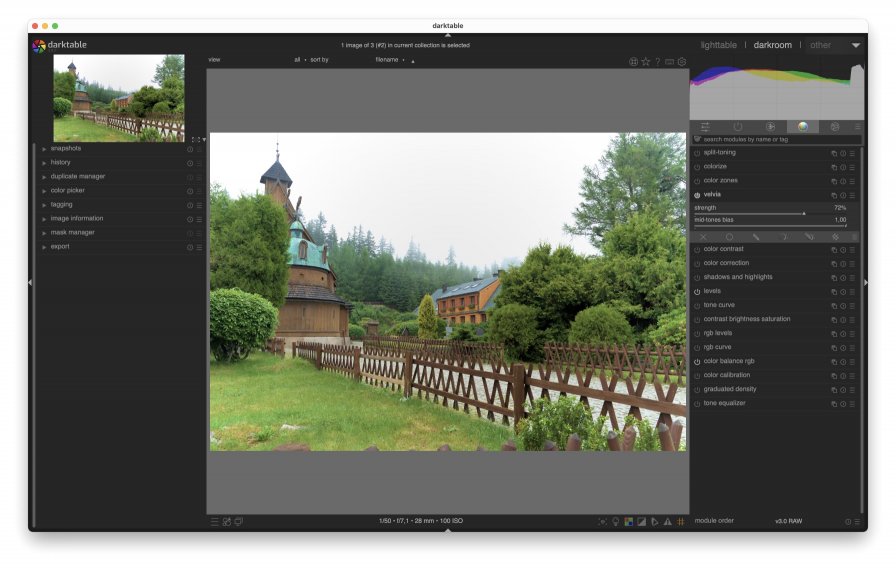Enable the tone curve module
This screenshot has width=896, height=569.
click(x=697, y=306)
